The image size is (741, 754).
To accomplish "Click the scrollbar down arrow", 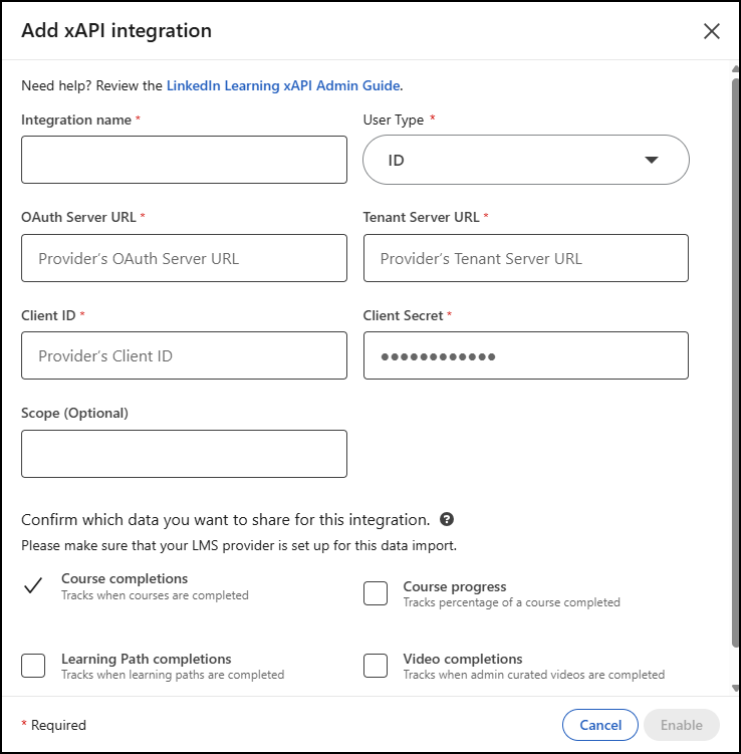I will tap(736, 687).
